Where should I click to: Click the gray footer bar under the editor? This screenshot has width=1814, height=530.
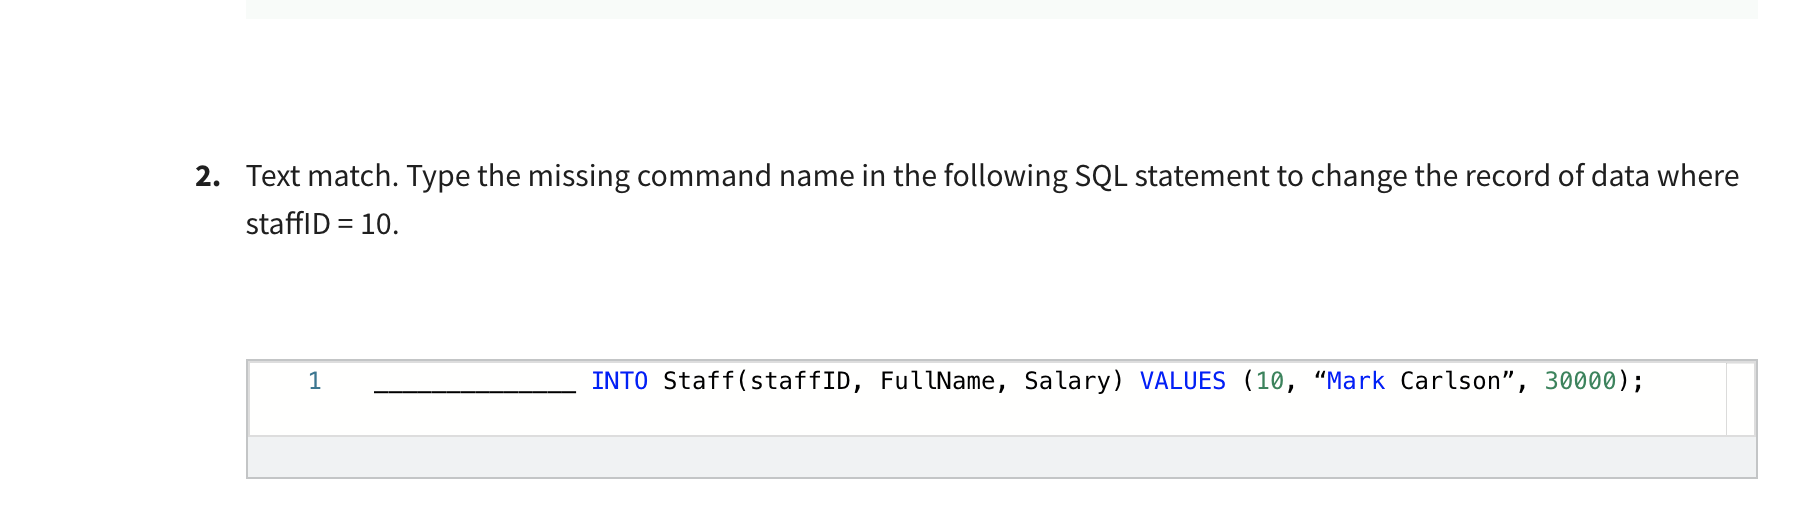pyautogui.click(x=1001, y=457)
